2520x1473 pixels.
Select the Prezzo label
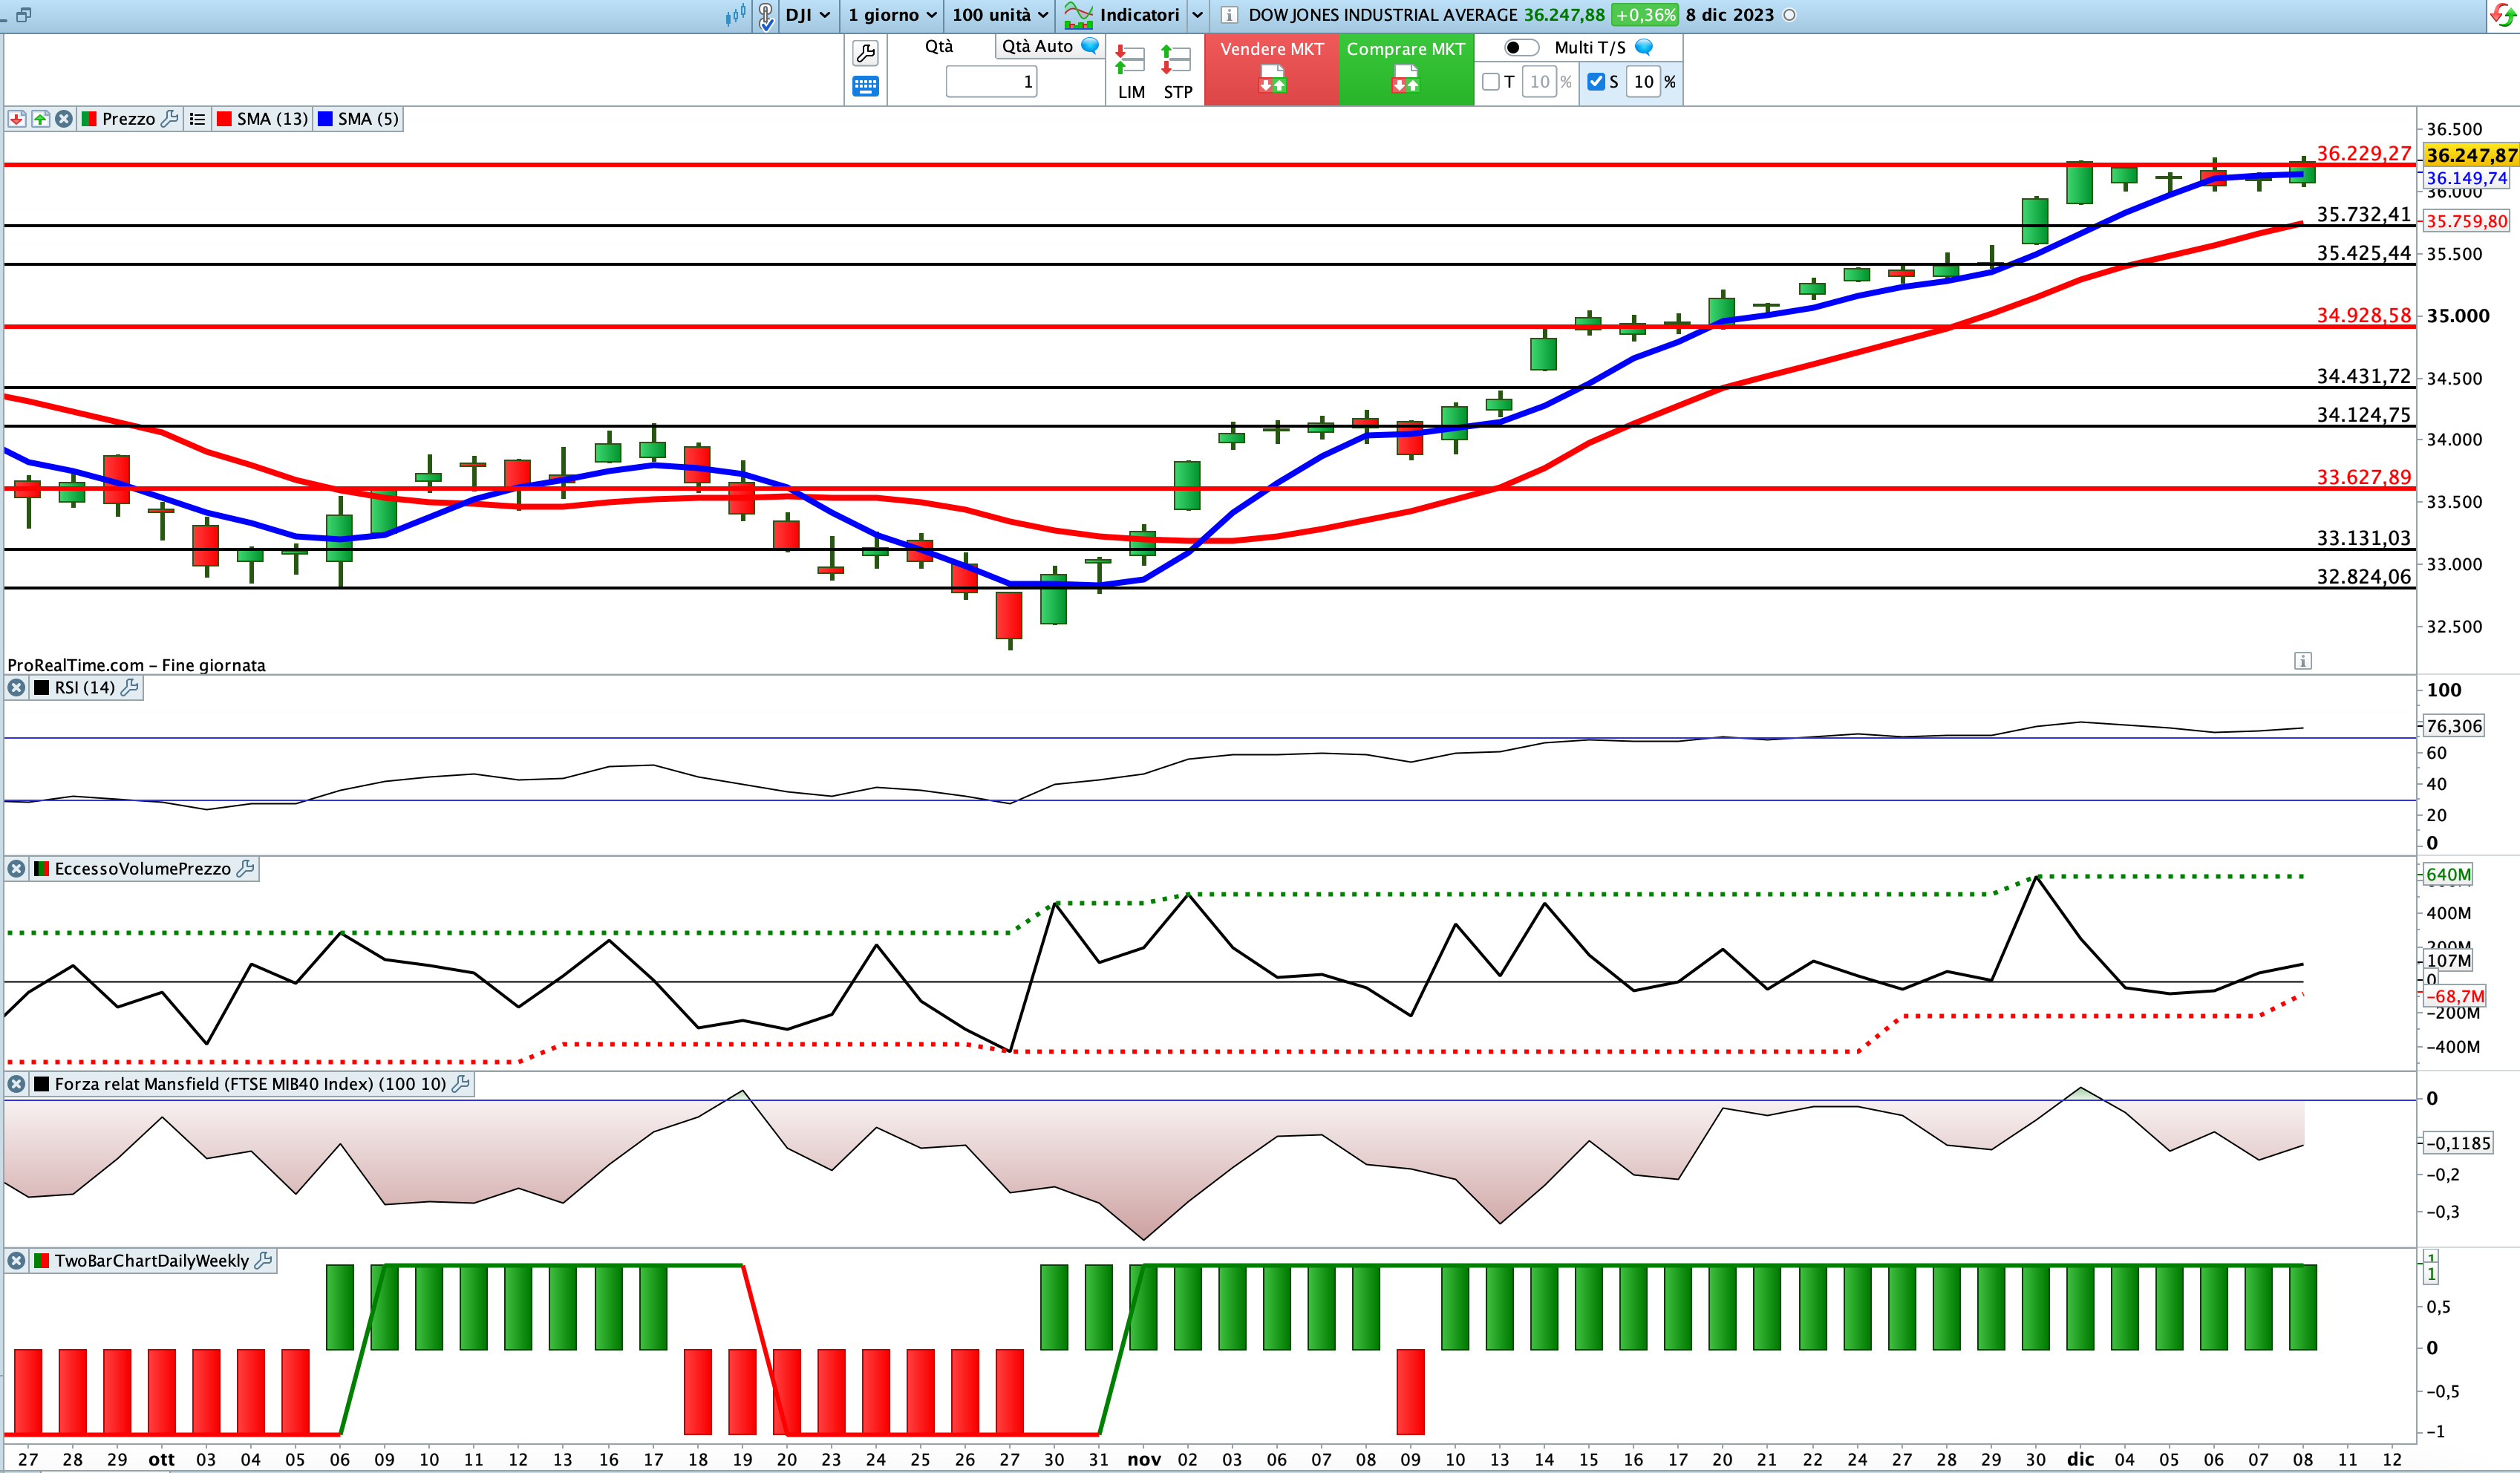[129, 119]
